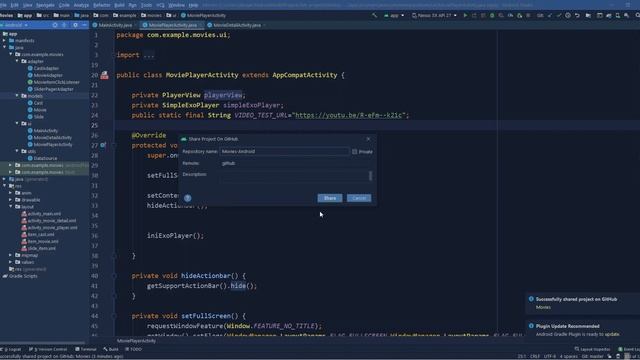Screen dimensions: 640x360
Task: Open the project settings gear in Project panel
Action: coord(75,25)
